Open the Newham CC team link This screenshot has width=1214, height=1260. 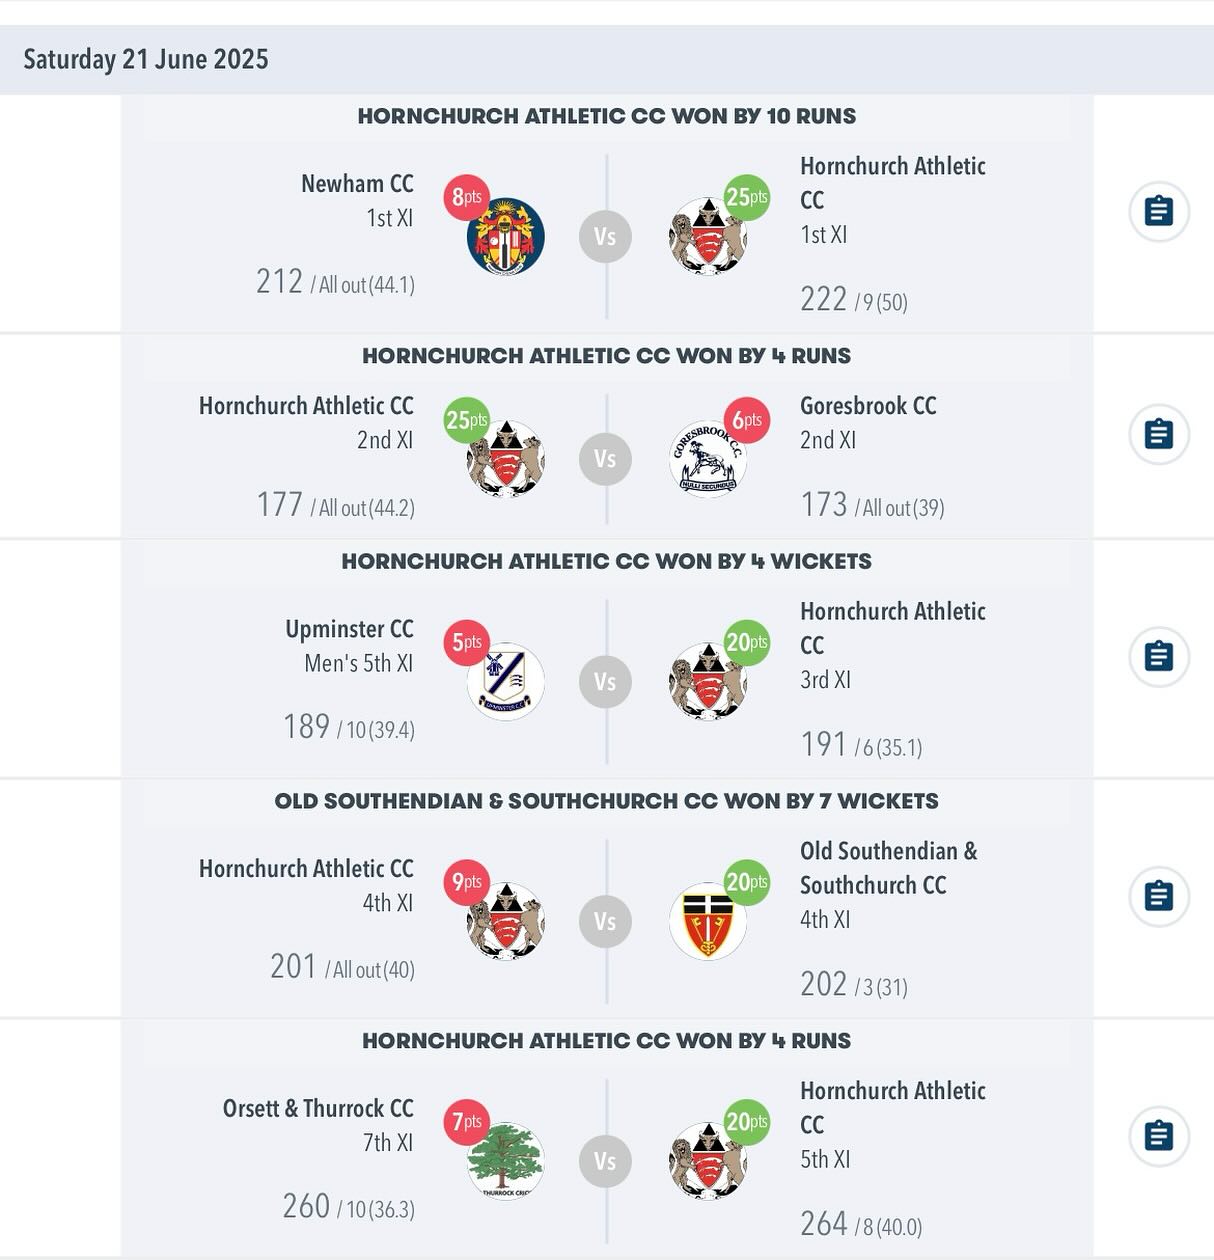pos(357,184)
